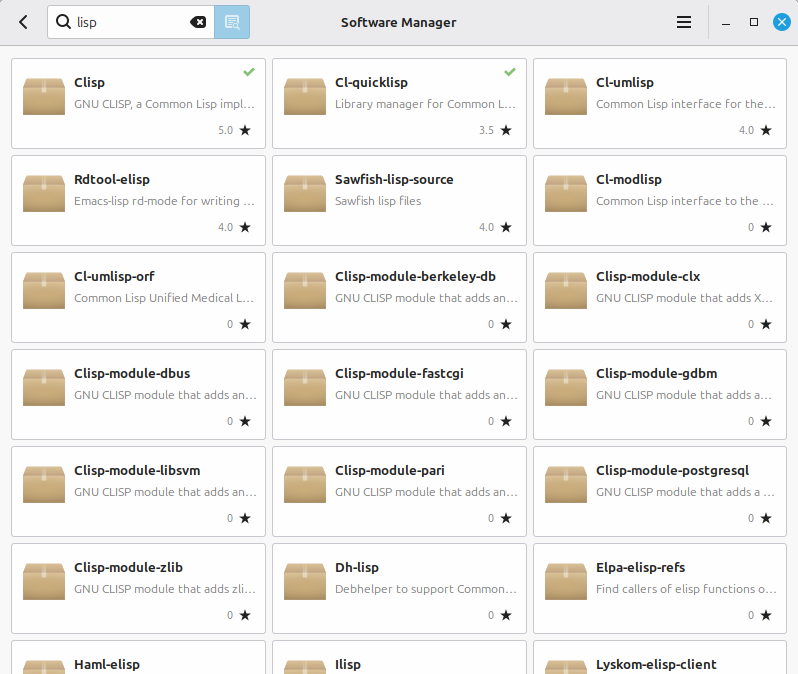Screen dimensions: 798x674
Task: Click the star rating on Rdtool-elisp
Action: pos(235,227)
